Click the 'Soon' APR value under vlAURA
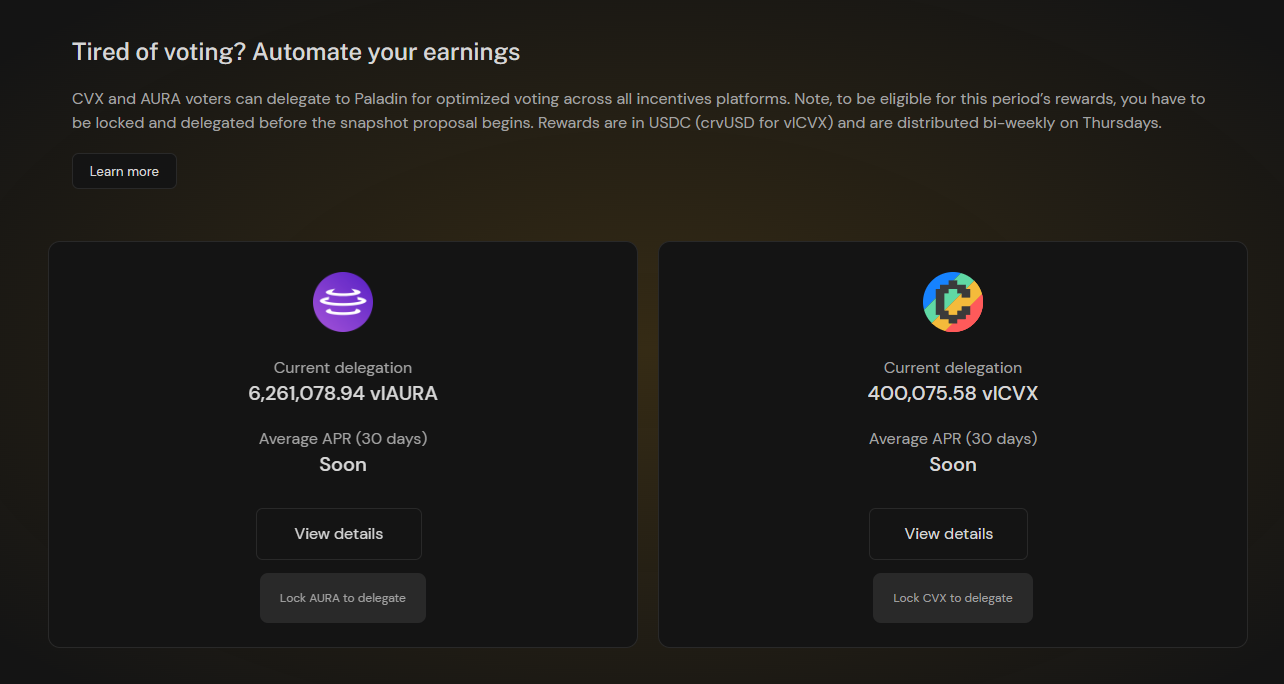Screen dimensions: 1284x684 tap(343, 465)
